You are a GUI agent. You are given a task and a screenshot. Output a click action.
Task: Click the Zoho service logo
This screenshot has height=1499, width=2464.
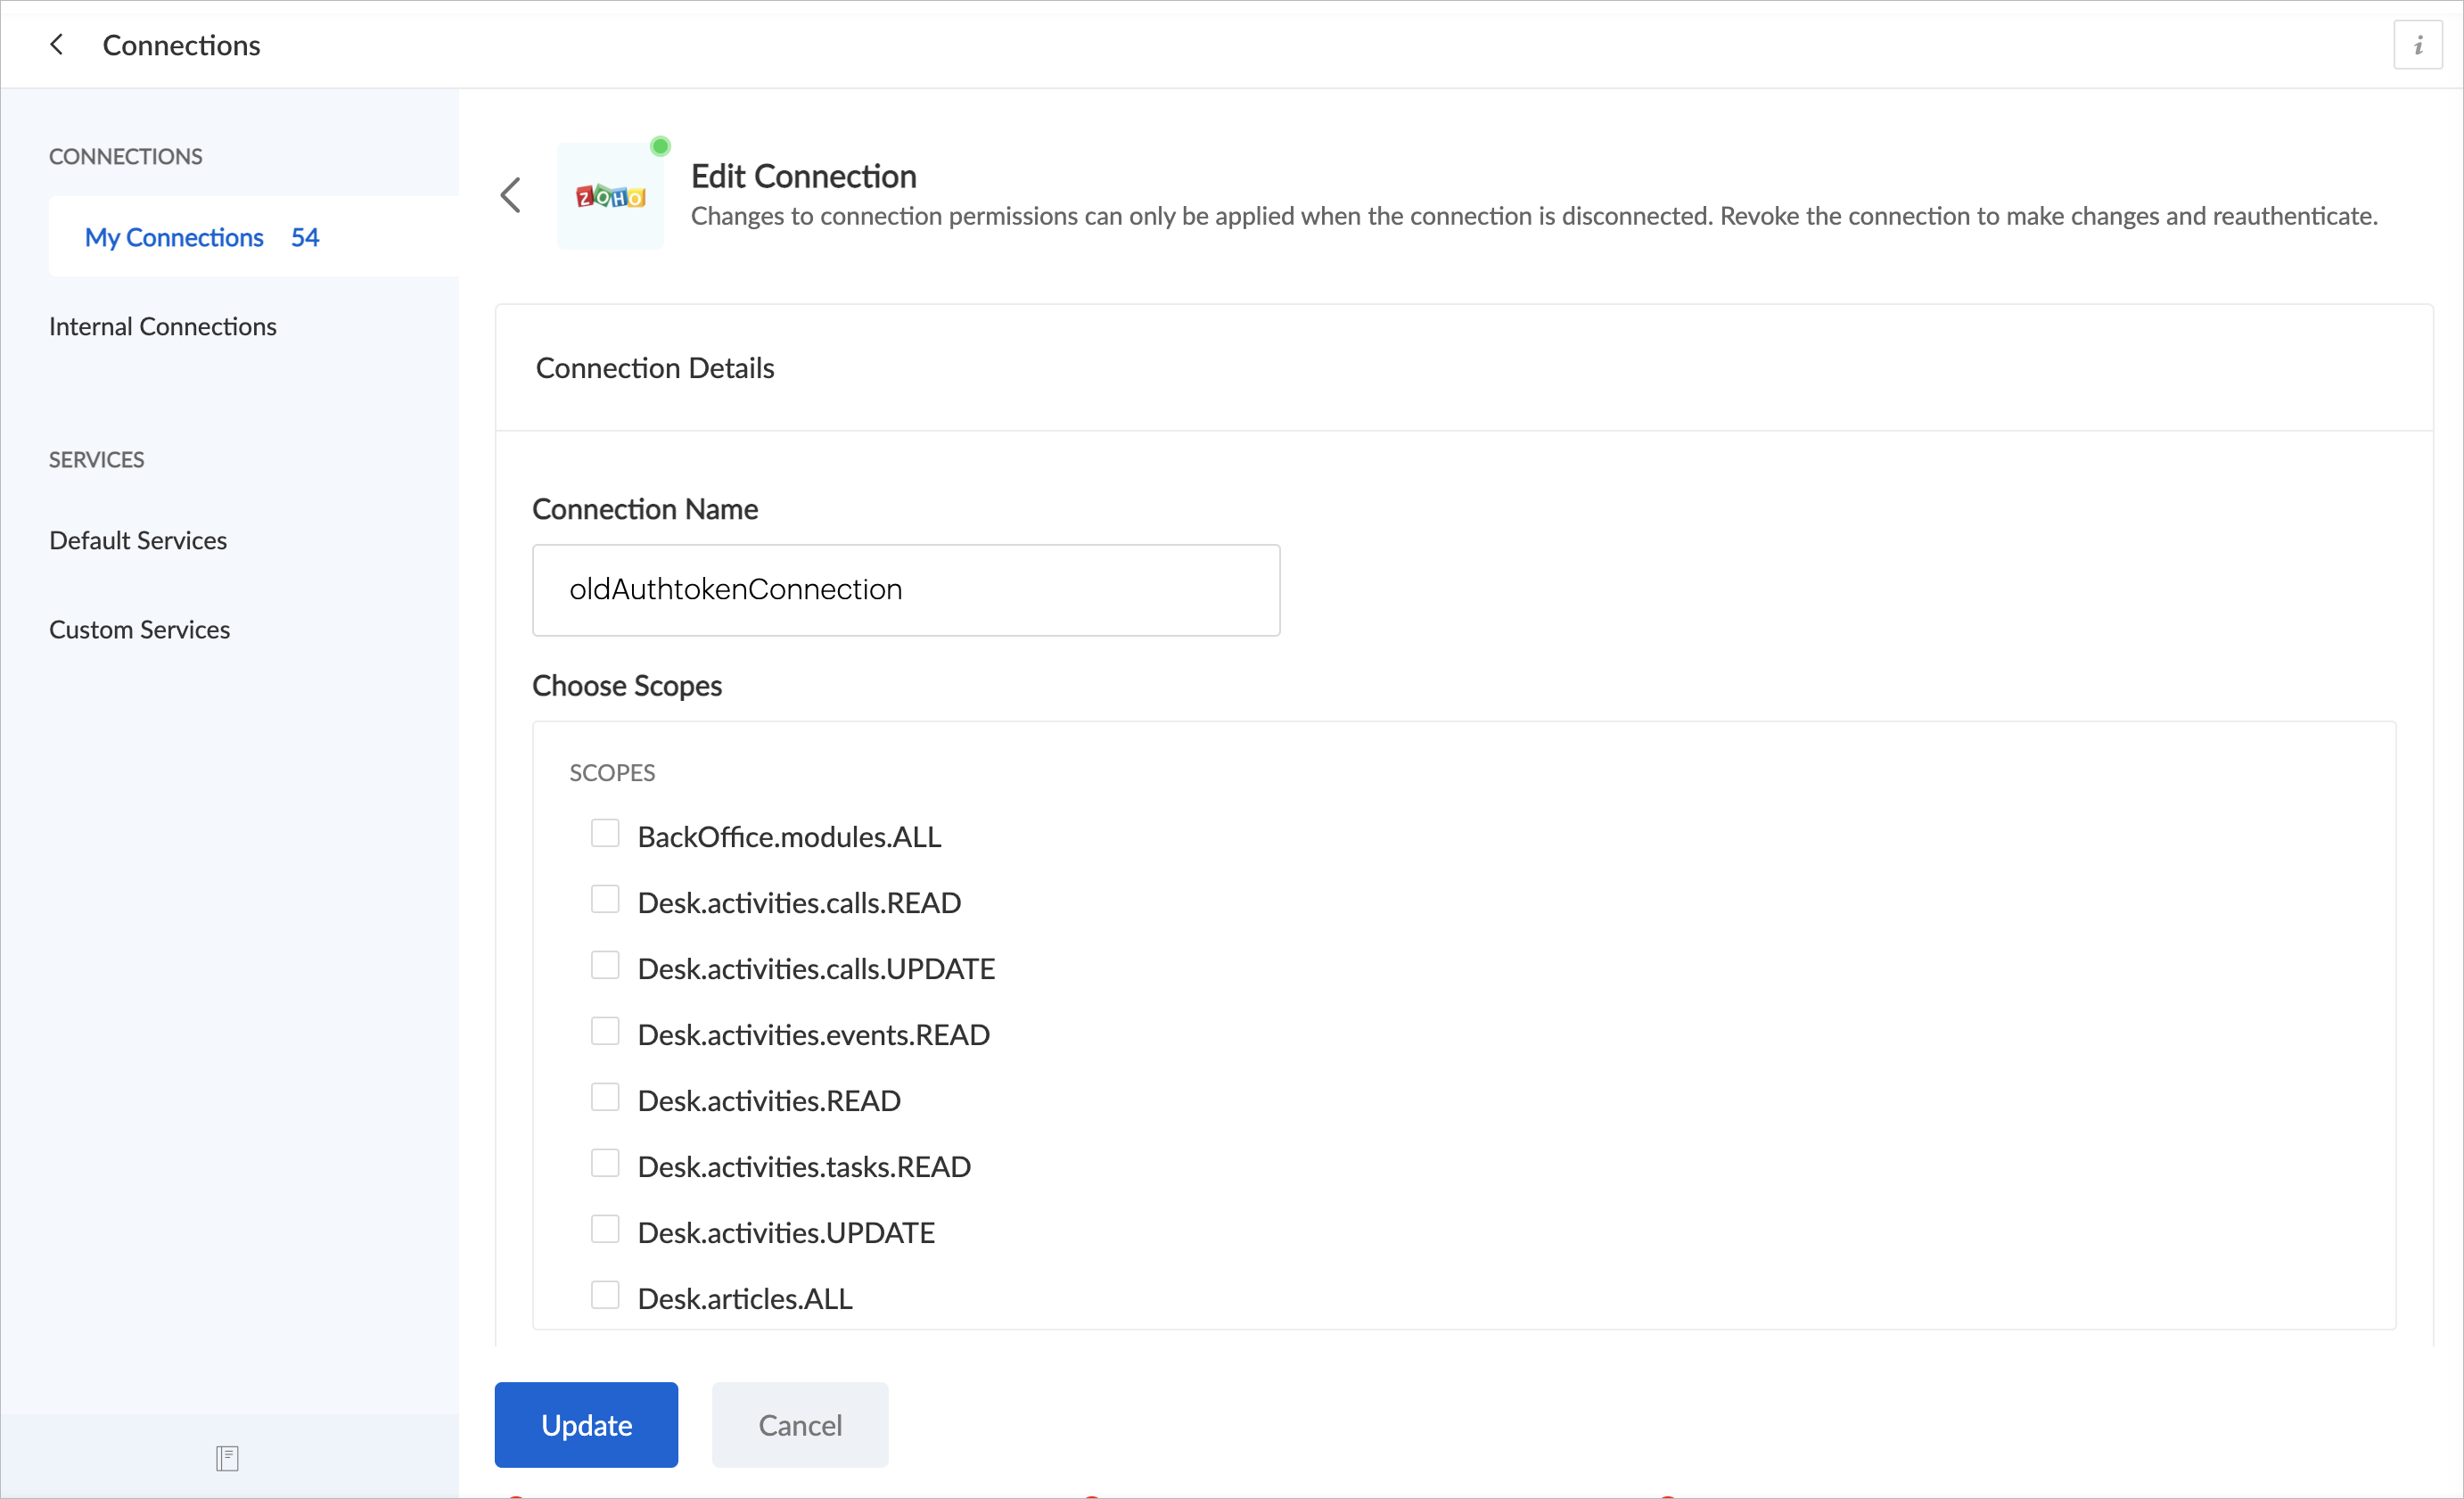[x=610, y=196]
